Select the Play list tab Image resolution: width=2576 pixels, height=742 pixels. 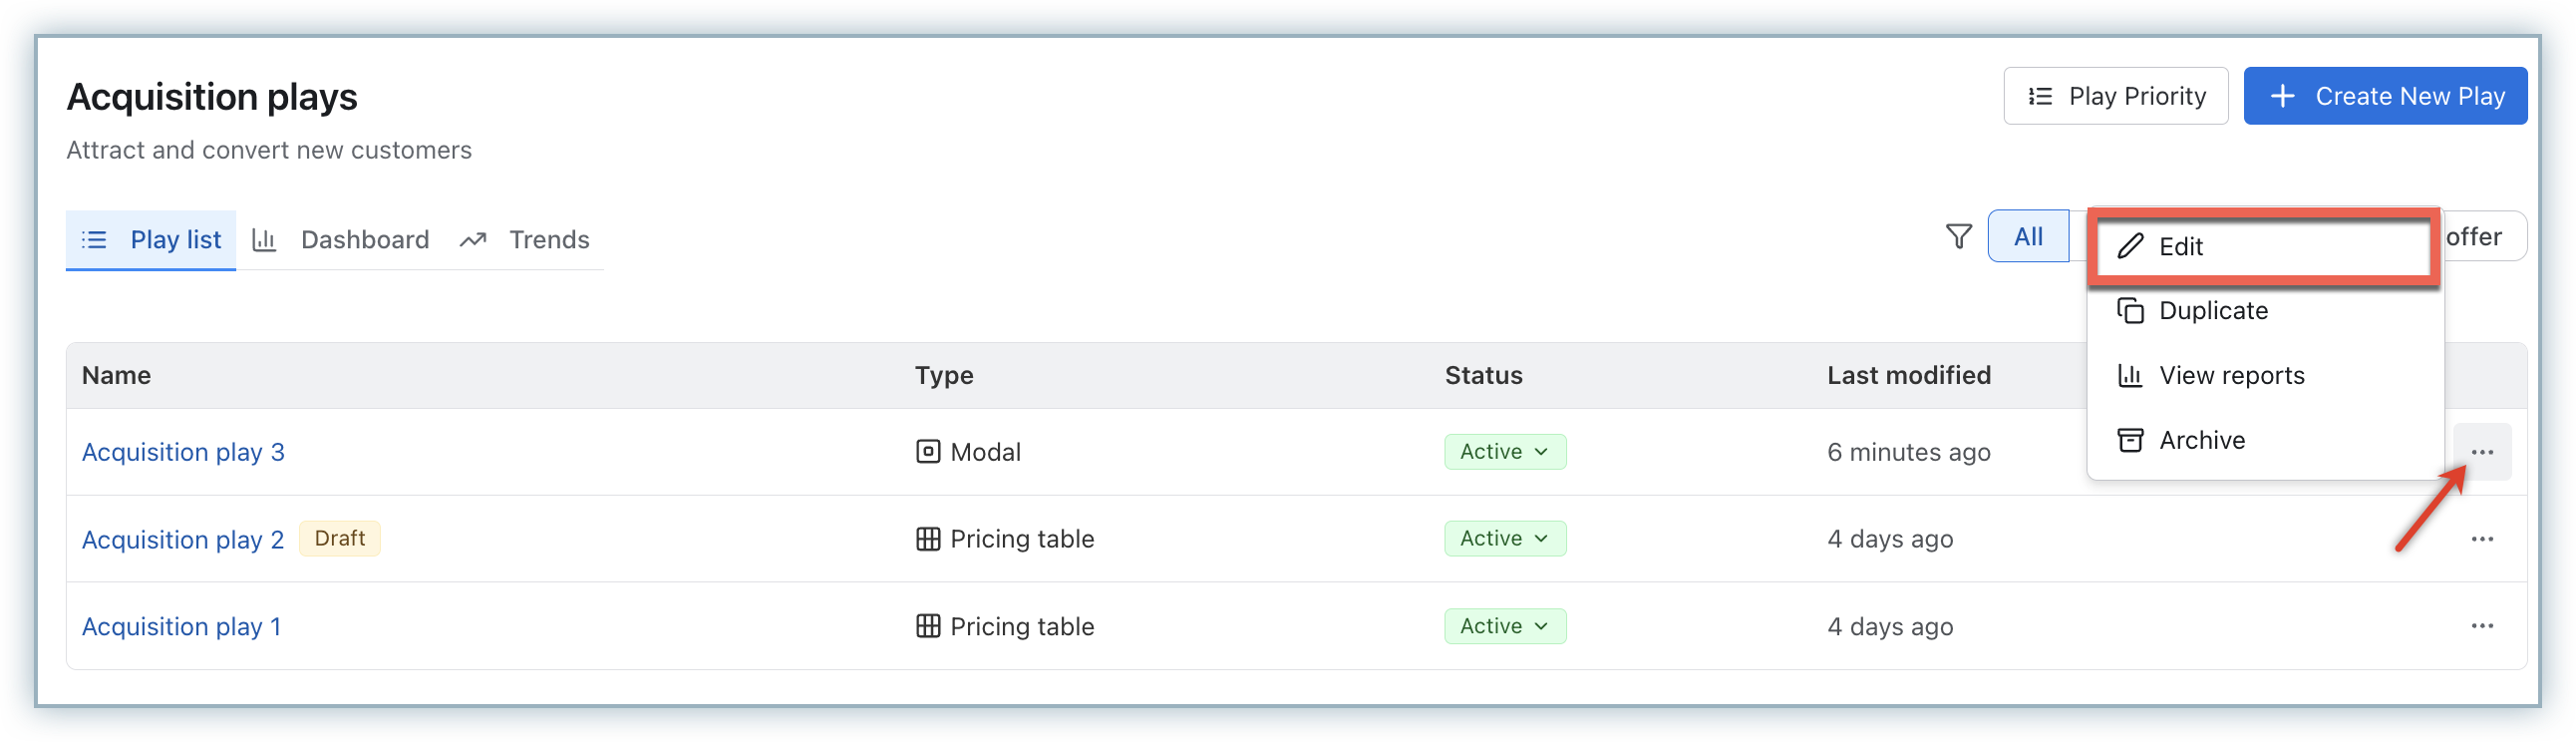[152, 240]
